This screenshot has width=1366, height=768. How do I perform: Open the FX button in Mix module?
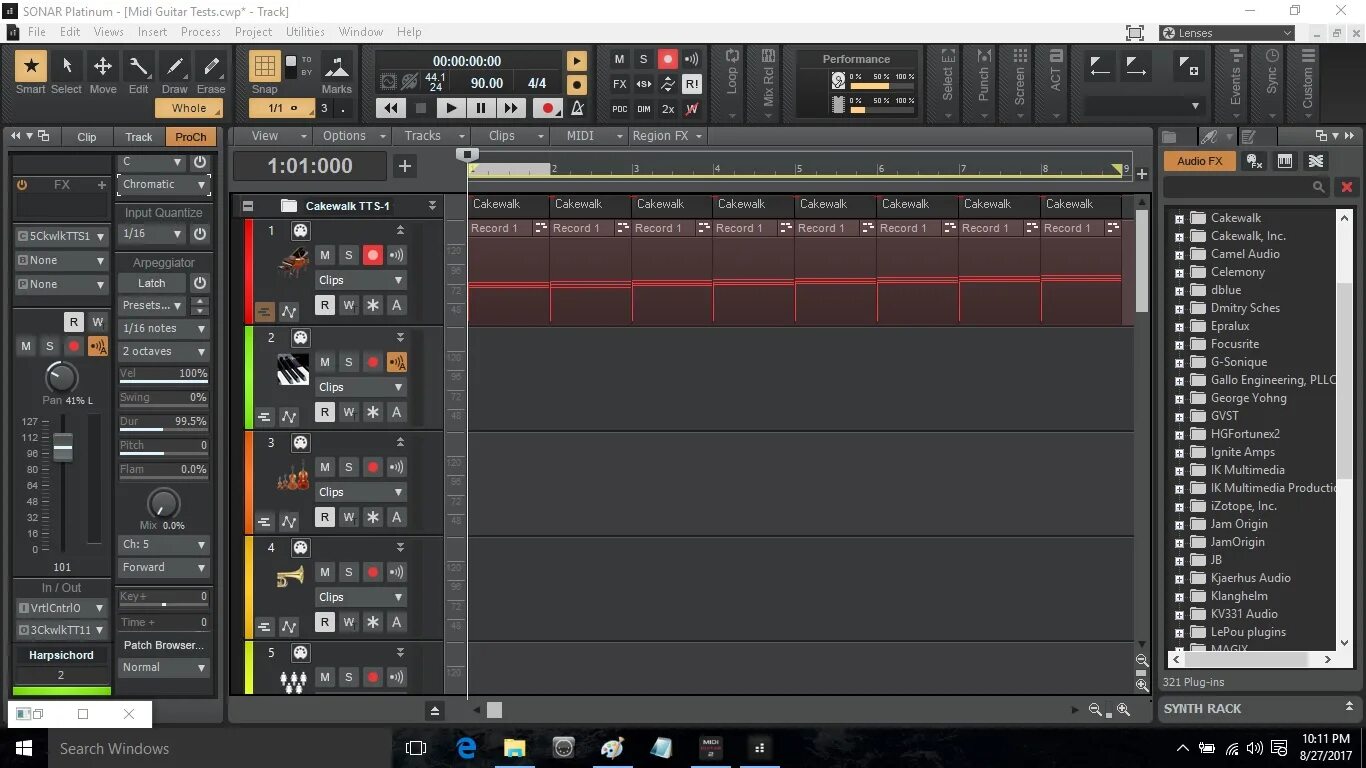click(x=620, y=84)
